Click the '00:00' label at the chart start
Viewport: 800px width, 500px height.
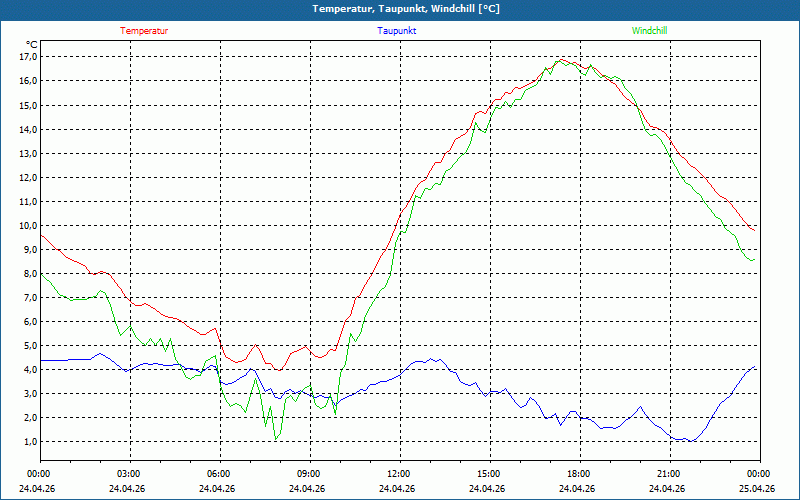pyautogui.click(x=38, y=474)
